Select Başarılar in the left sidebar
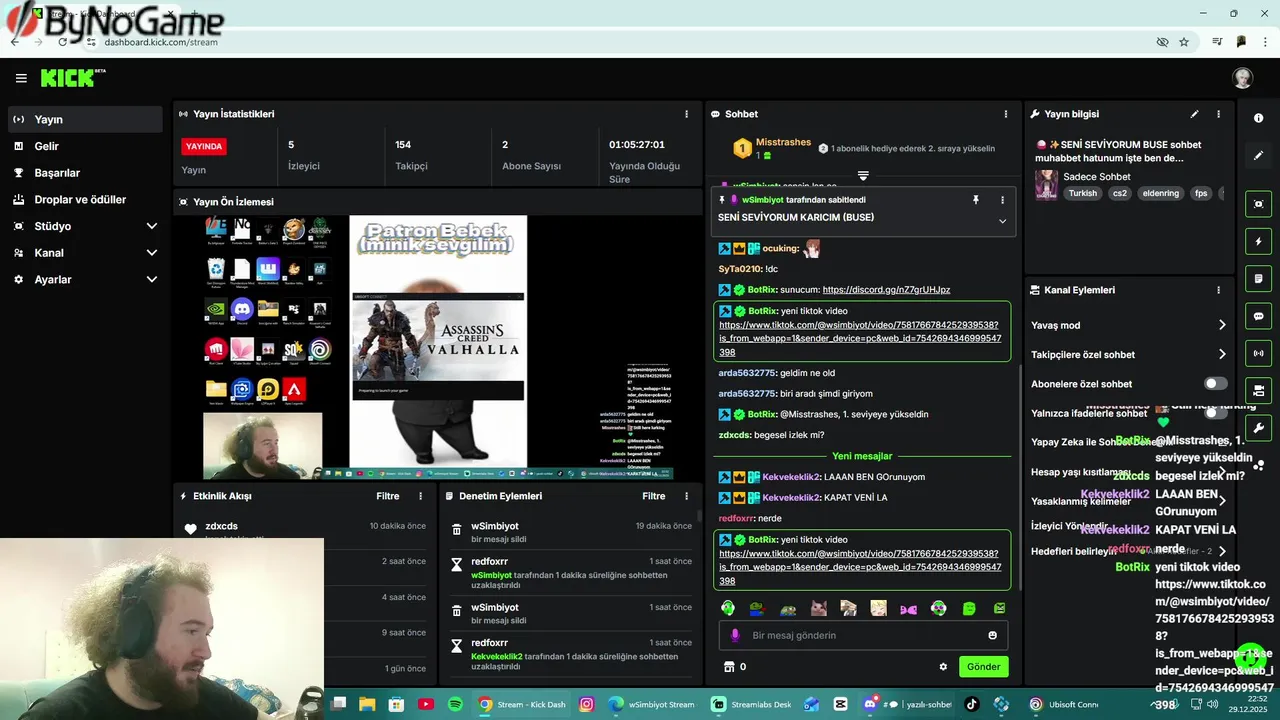 click(85, 173)
